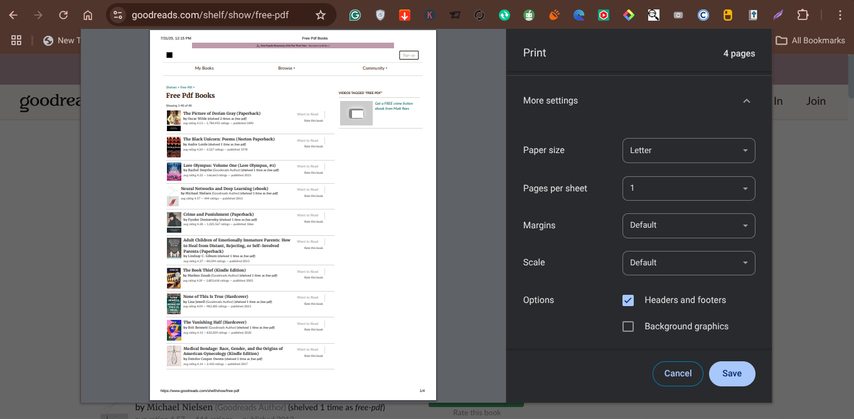Viewport: 854px width, 419px height.
Task: Open the green robot face extension
Action: (529, 15)
